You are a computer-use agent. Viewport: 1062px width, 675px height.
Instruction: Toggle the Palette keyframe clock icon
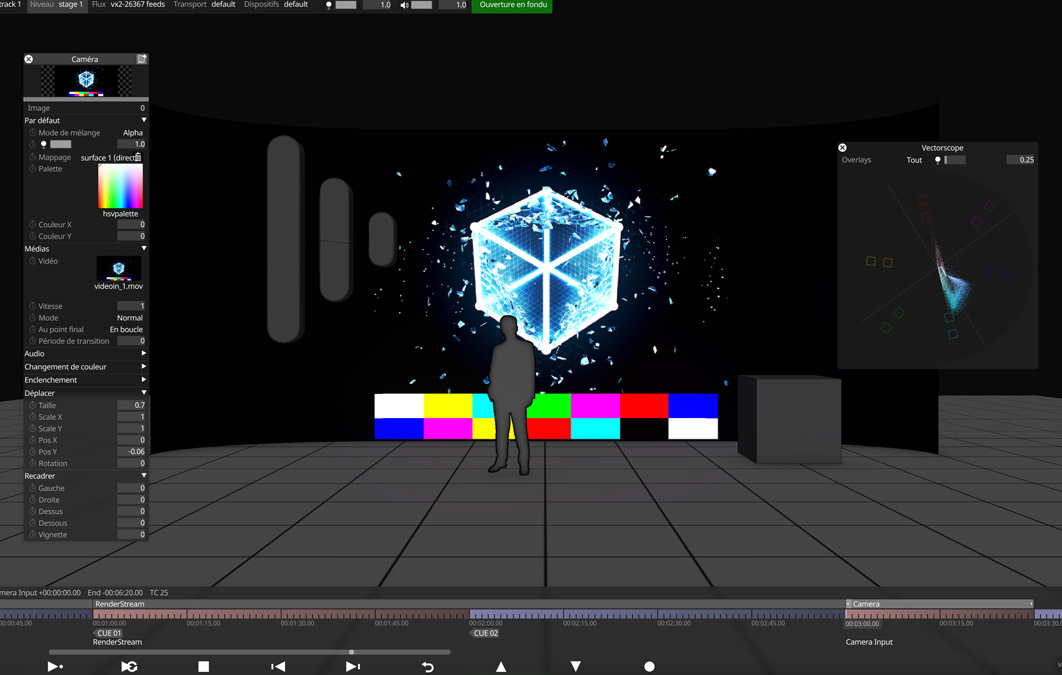pyautogui.click(x=32, y=169)
